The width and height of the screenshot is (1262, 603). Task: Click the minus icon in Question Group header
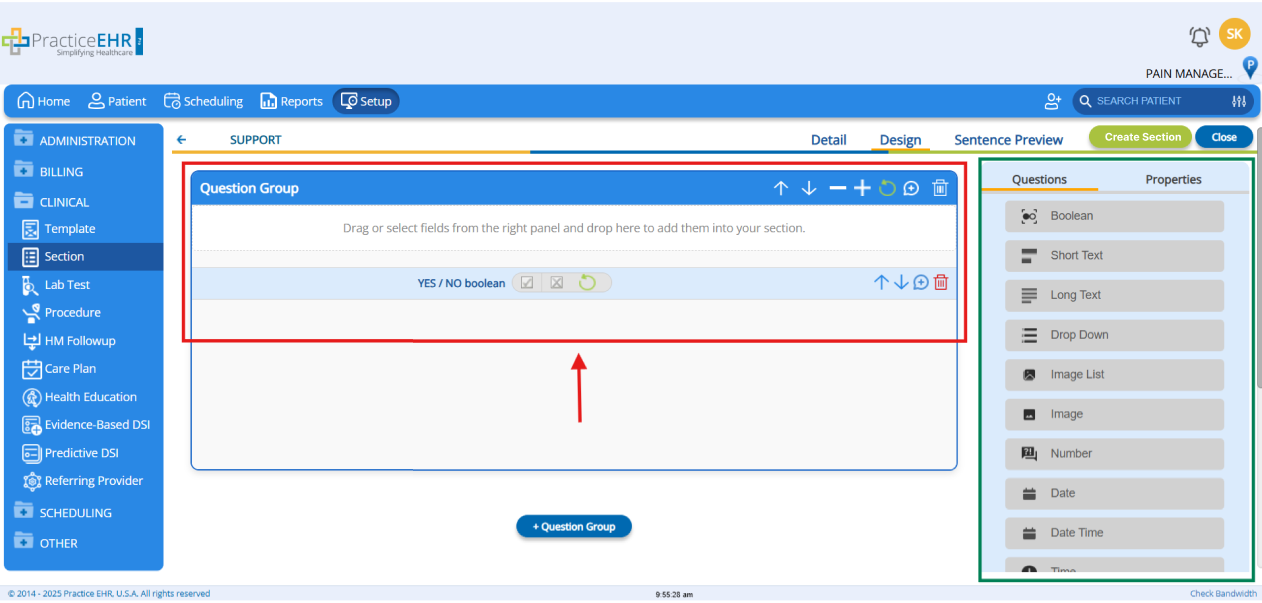[x=837, y=188]
